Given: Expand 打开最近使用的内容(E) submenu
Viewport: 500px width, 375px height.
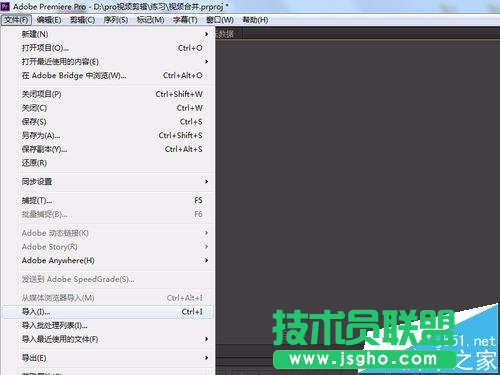Looking at the screenshot, I should point(107,62).
